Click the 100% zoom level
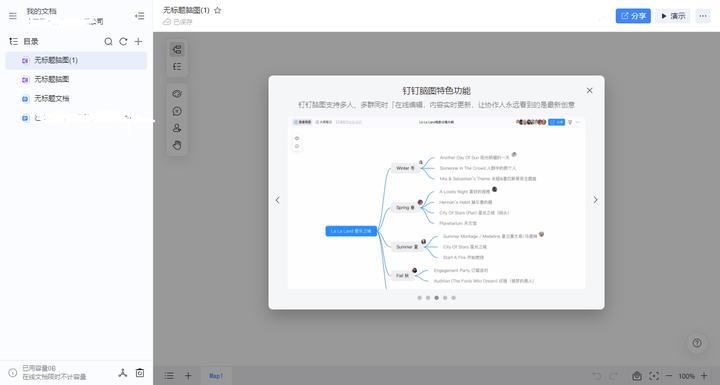Viewport: 720px width, 385px height. 686,376
